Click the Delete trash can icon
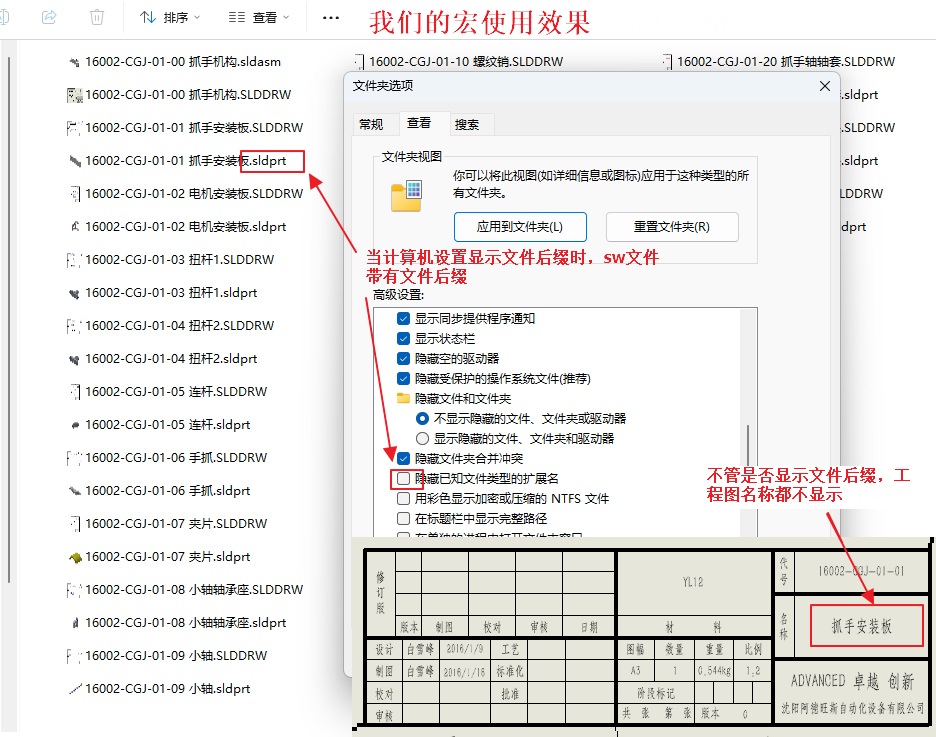The image size is (936, 737). [x=97, y=17]
